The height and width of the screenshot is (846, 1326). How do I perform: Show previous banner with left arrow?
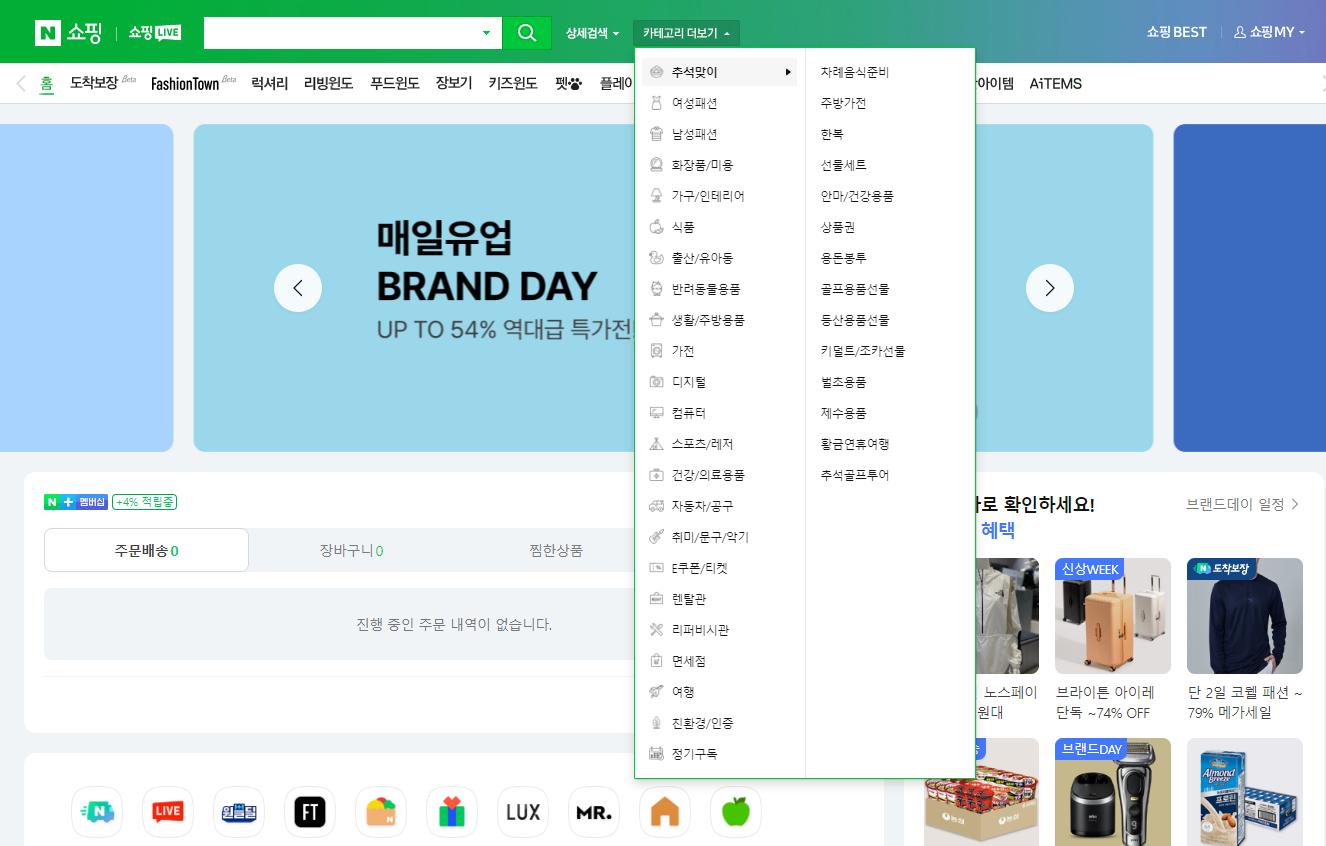[x=298, y=288]
